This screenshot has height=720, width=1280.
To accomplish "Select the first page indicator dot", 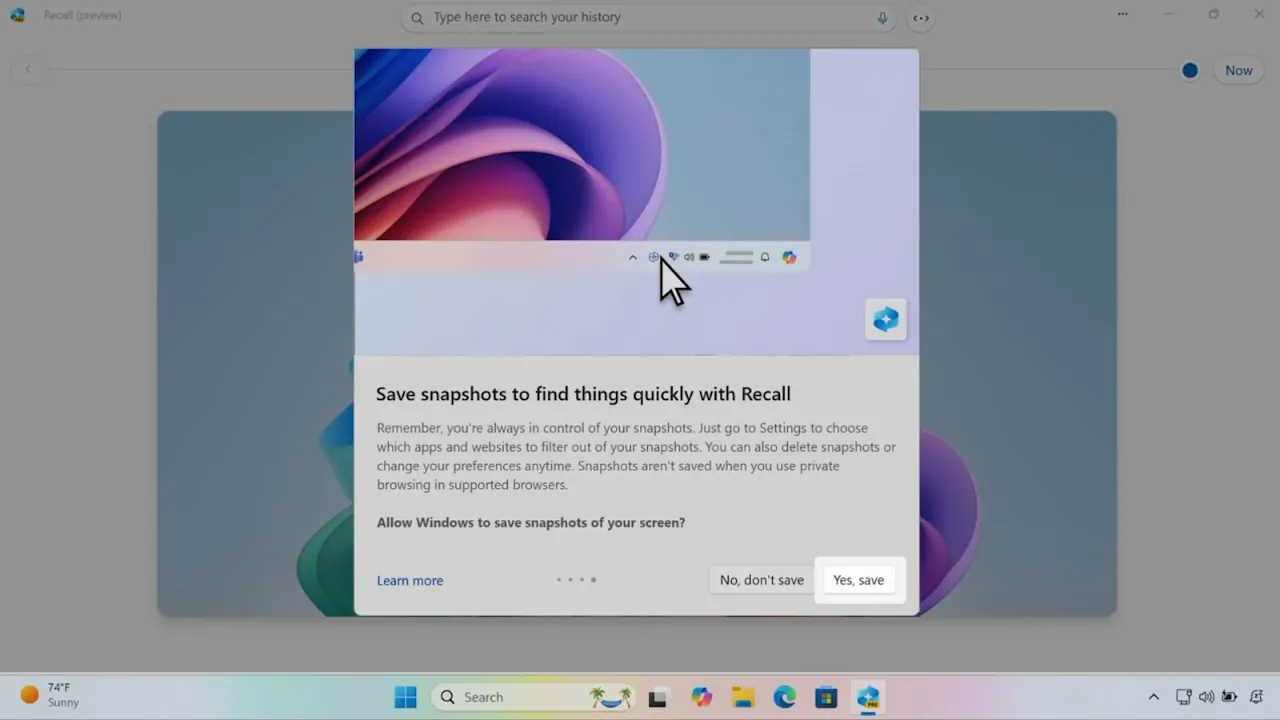I will (559, 580).
